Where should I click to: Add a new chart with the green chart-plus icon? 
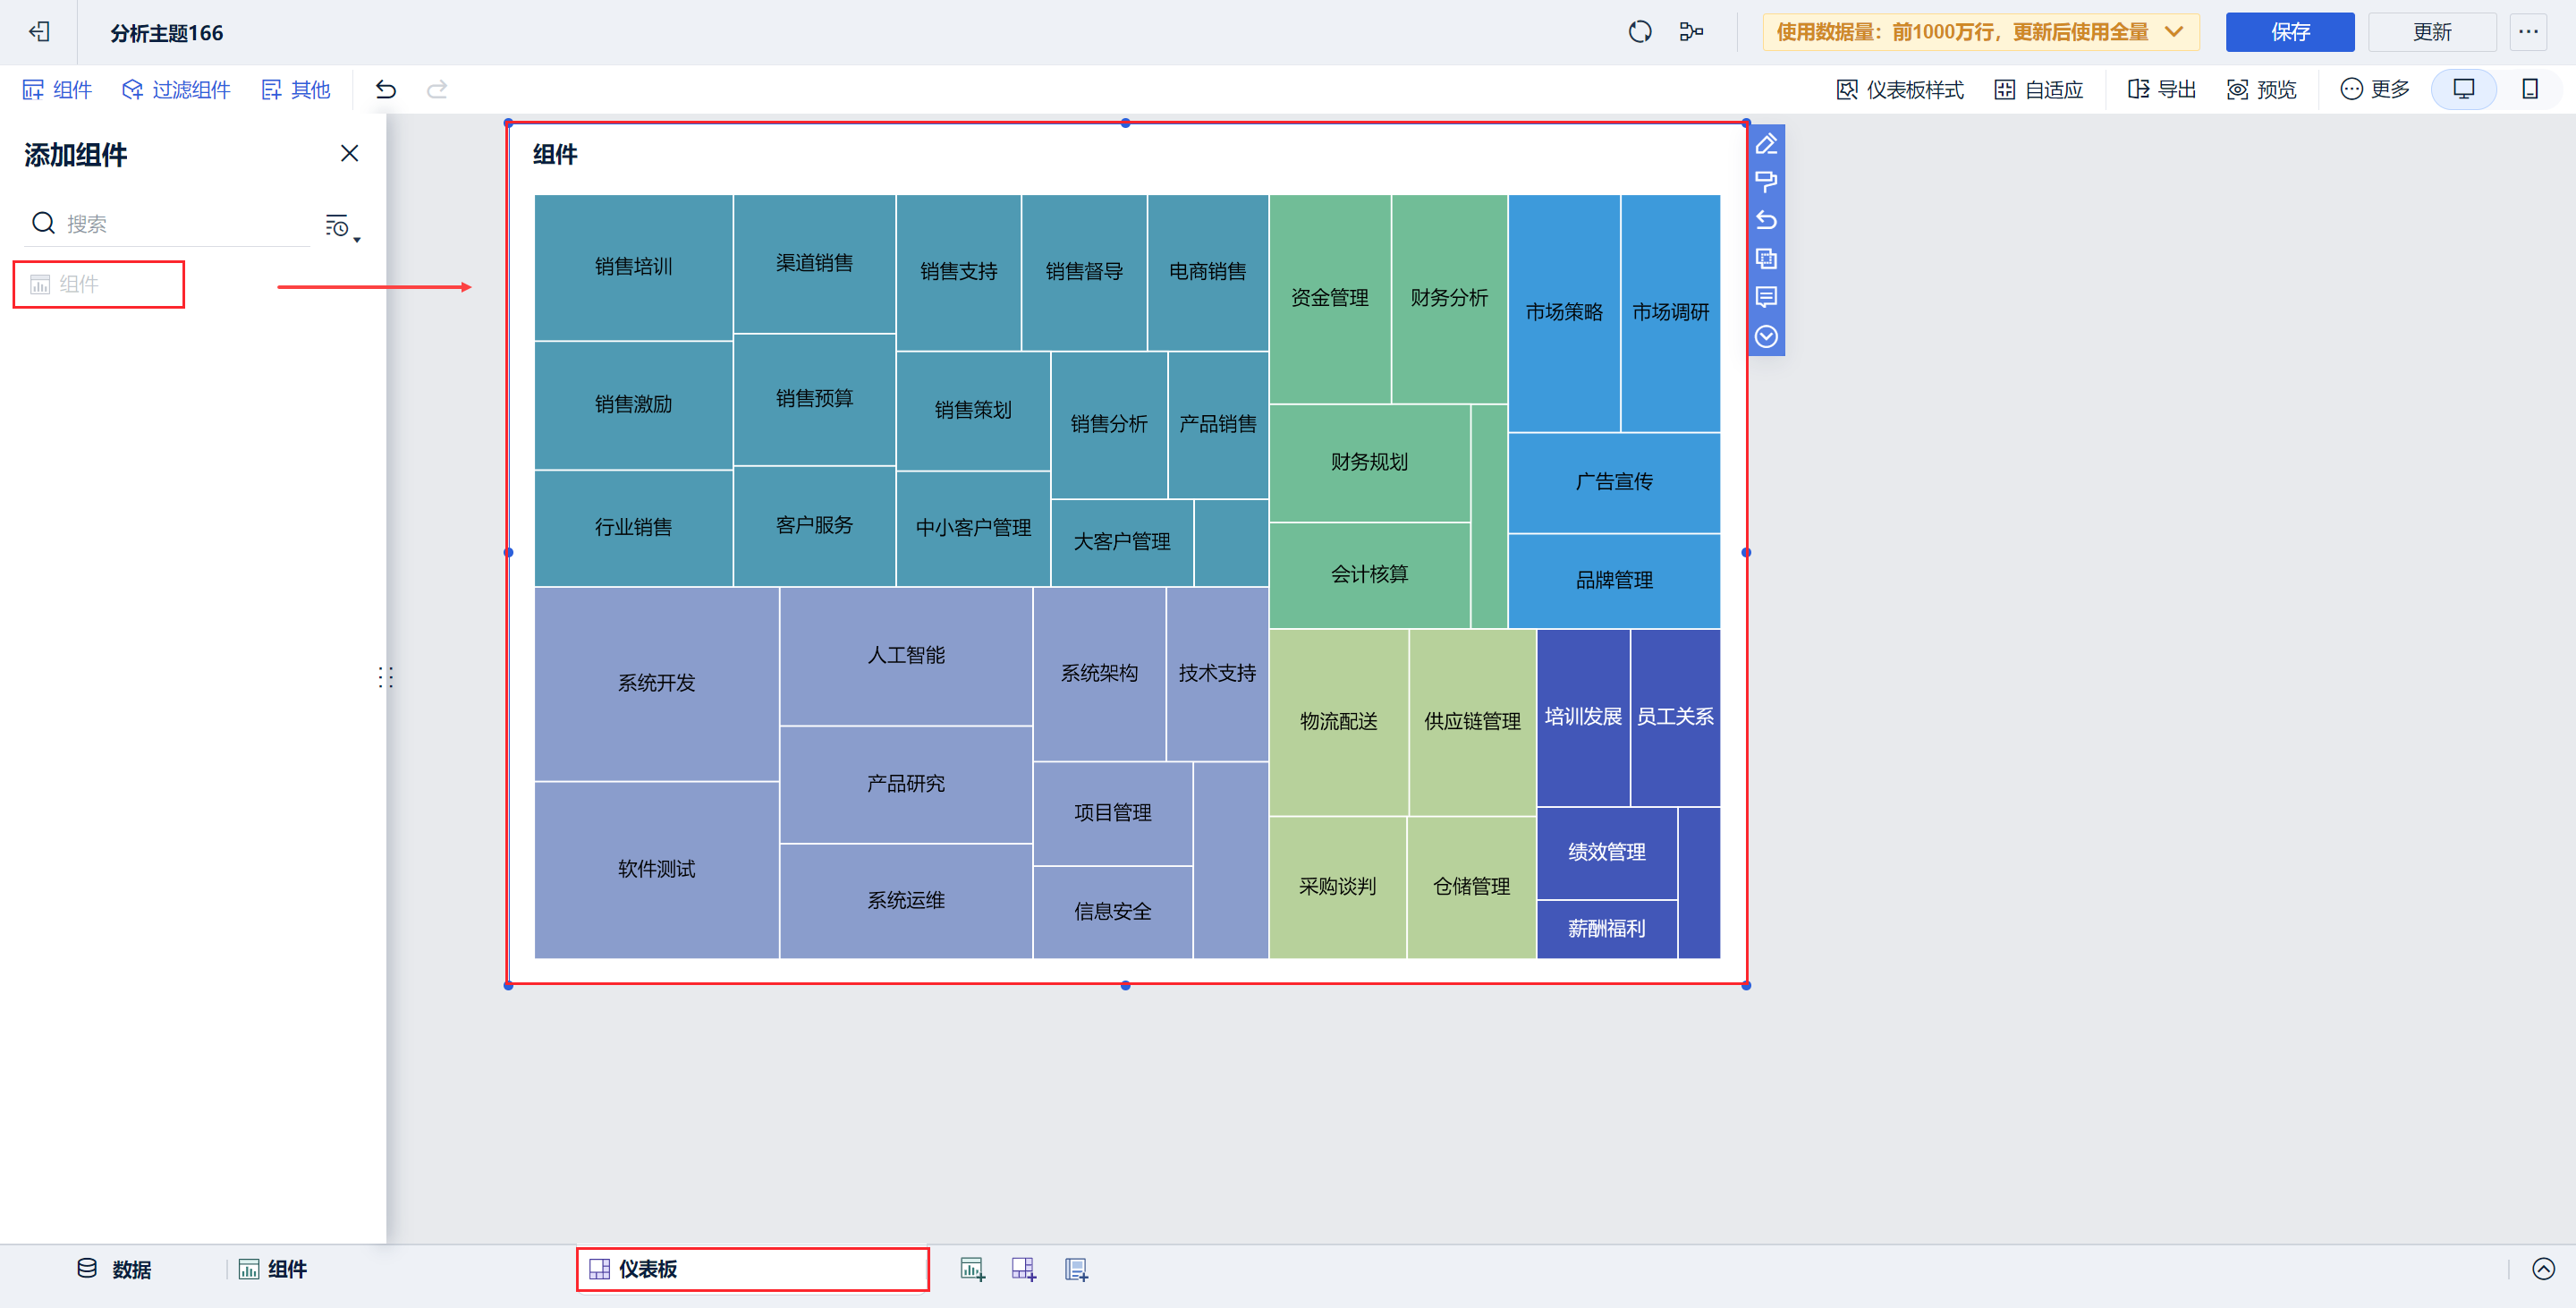(x=972, y=1268)
